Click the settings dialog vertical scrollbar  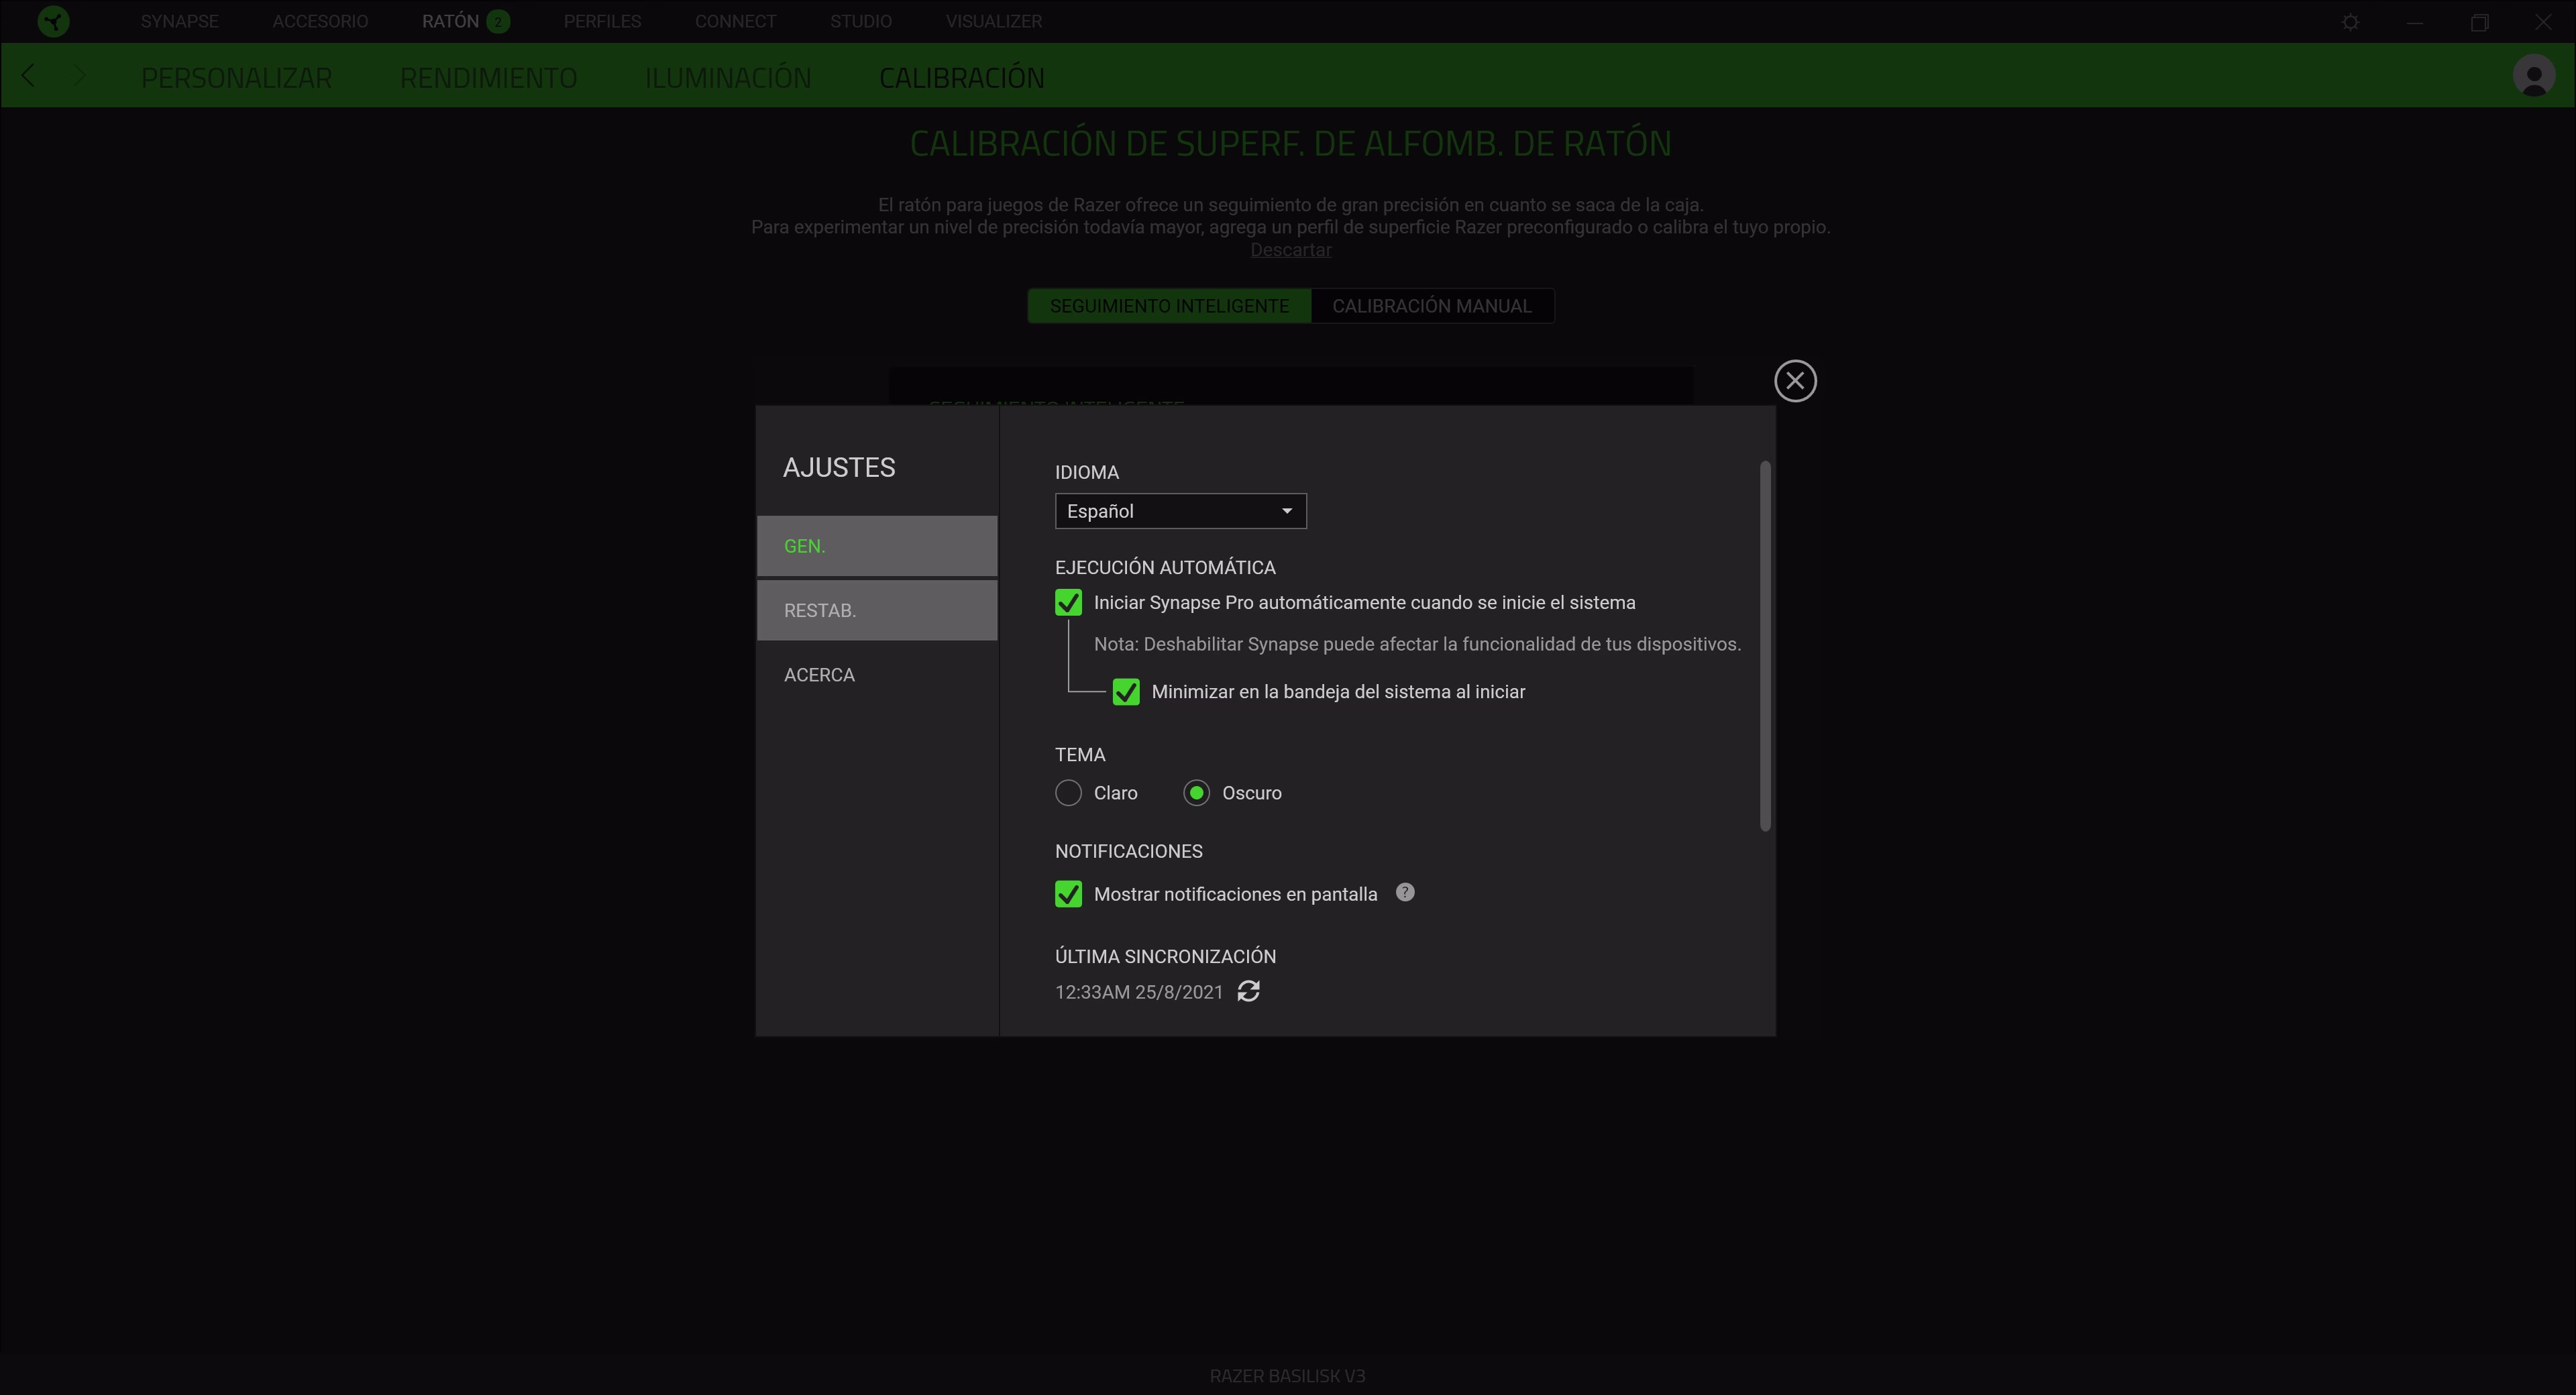pyautogui.click(x=1765, y=645)
